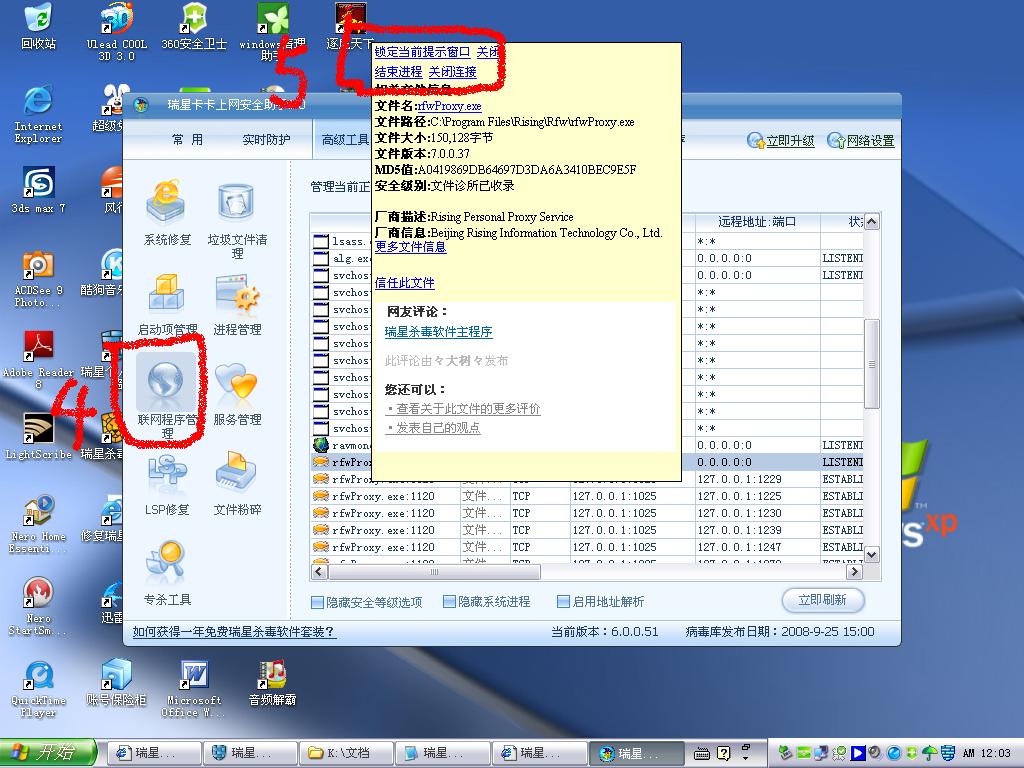Click the 立即升级 update icon link
The width and height of the screenshot is (1024, 768).
pyautogui.click(x=781, y=140)
